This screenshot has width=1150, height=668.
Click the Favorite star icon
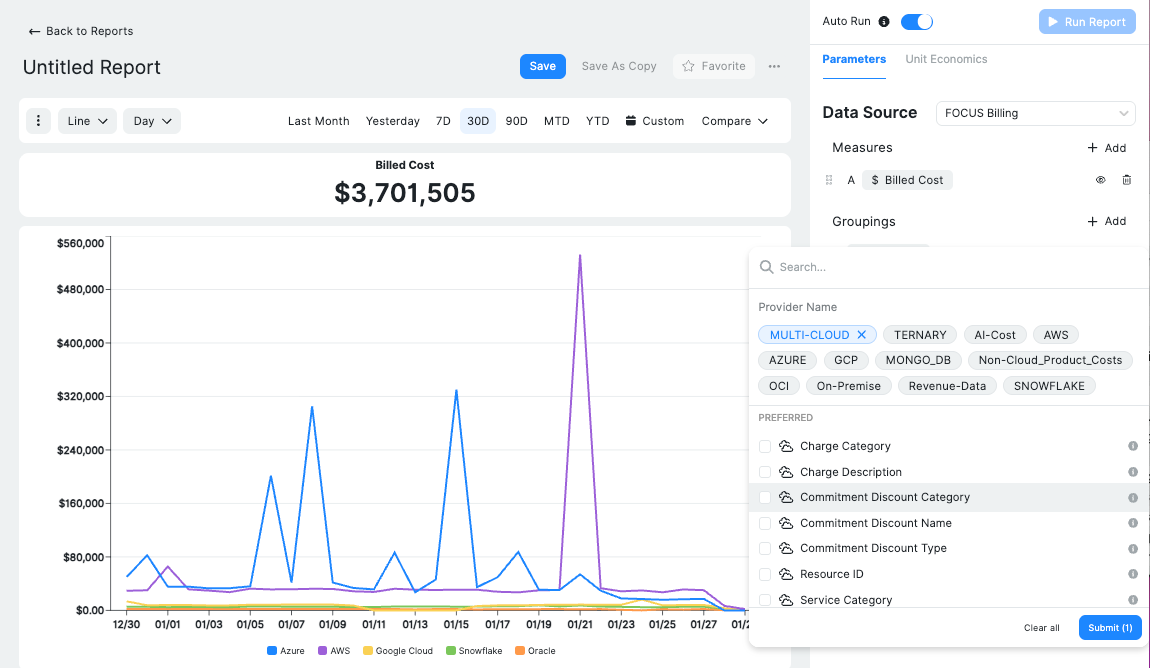[x=688, y=66]
